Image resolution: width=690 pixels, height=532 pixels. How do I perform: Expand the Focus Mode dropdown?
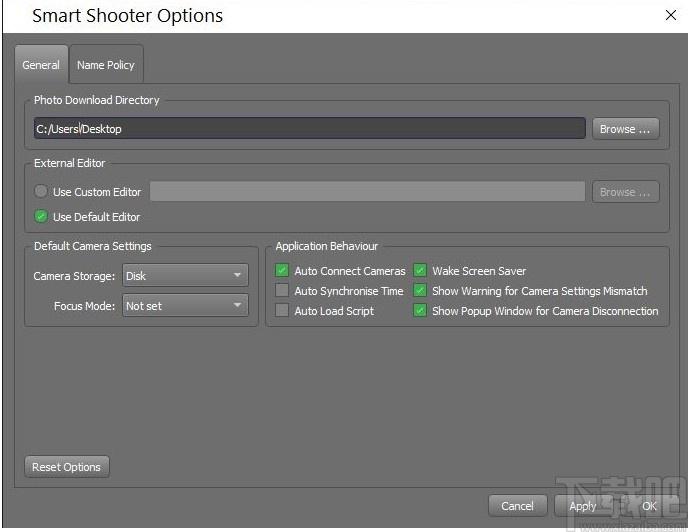click(185, 306)
